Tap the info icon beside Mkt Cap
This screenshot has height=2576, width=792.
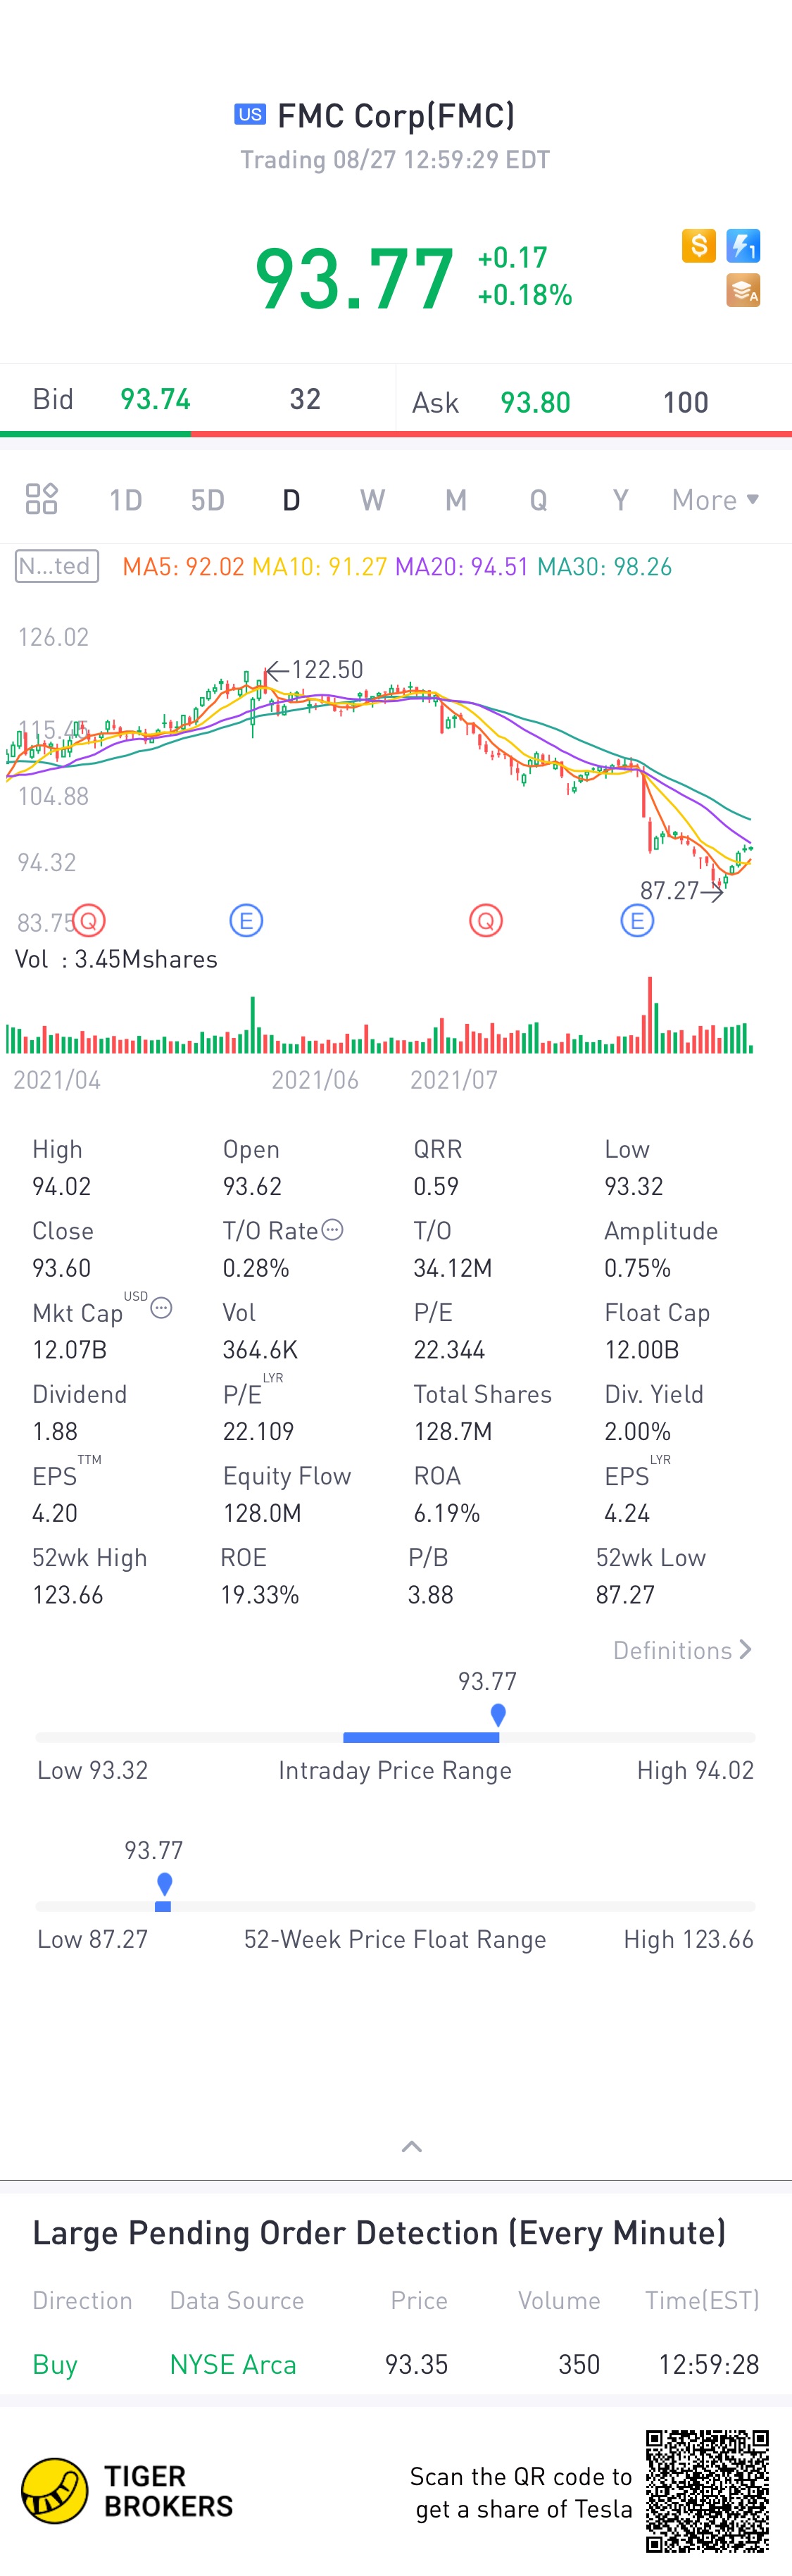point(161,1308)
